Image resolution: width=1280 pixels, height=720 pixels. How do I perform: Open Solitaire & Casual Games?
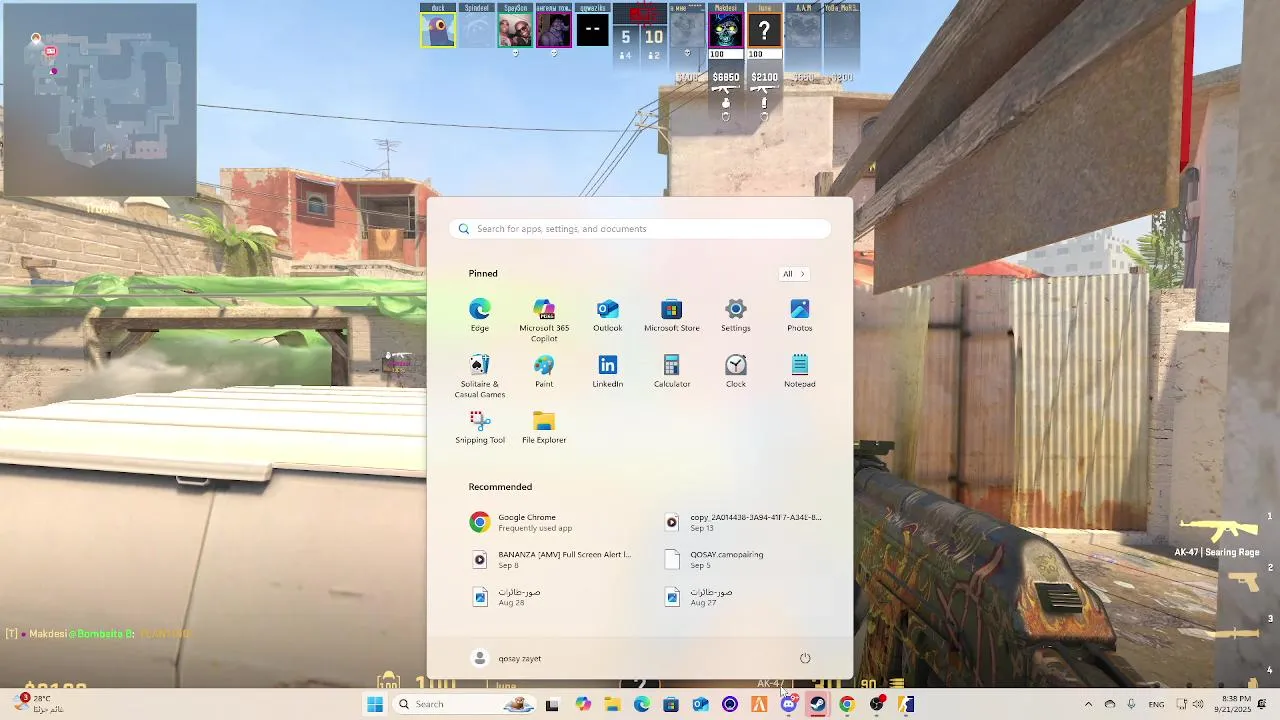coord(480,376)
